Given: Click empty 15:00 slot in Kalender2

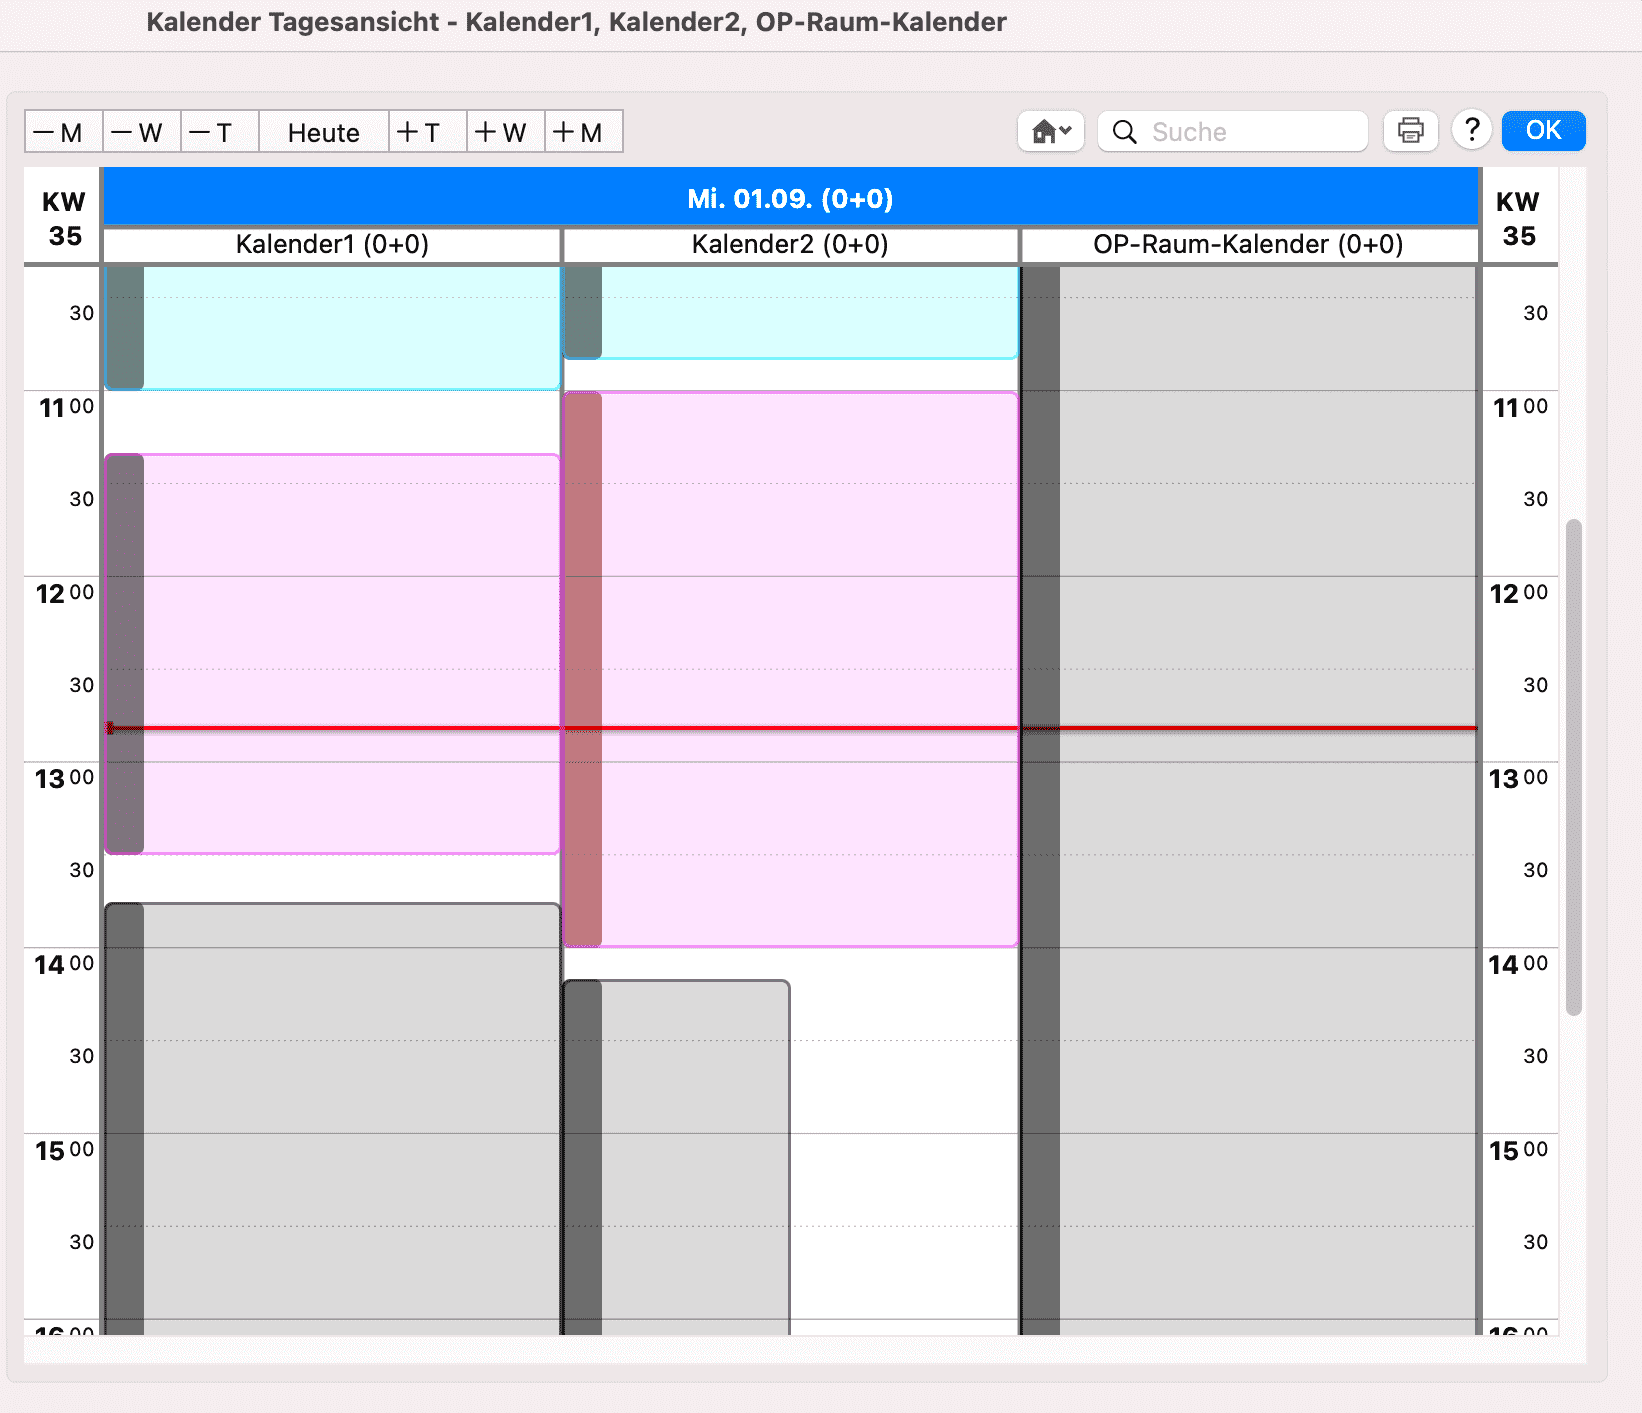Looking at the screenshot, I should coord(904,1180).
